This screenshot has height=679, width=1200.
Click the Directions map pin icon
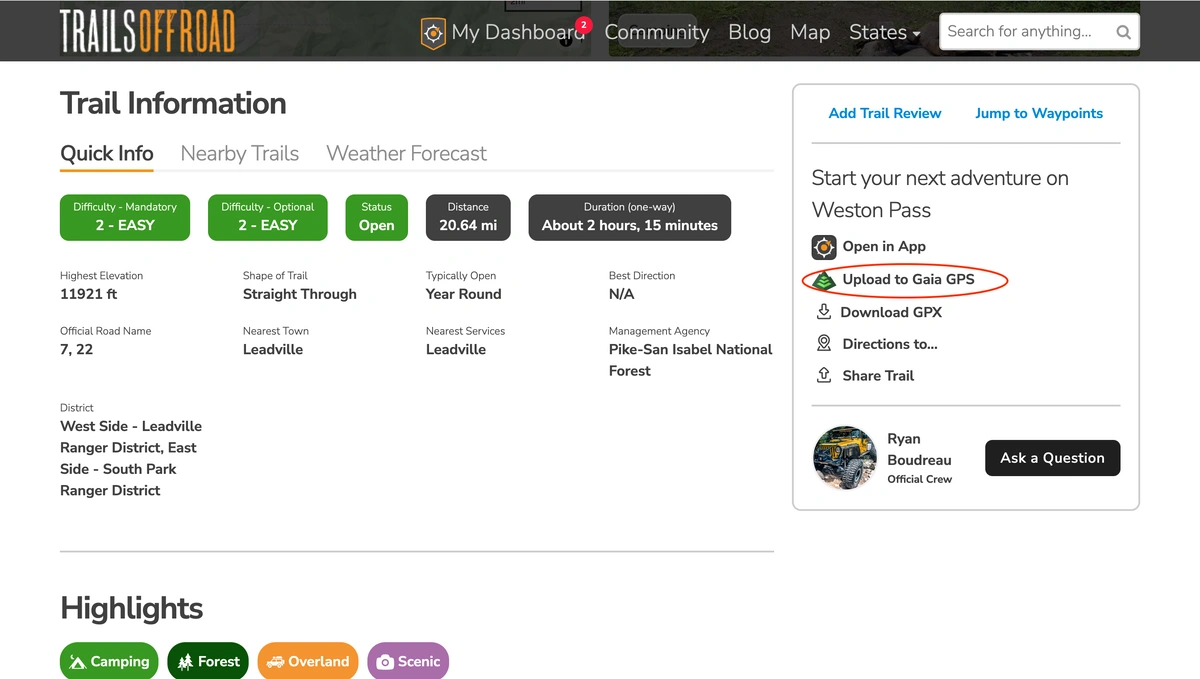824,344
